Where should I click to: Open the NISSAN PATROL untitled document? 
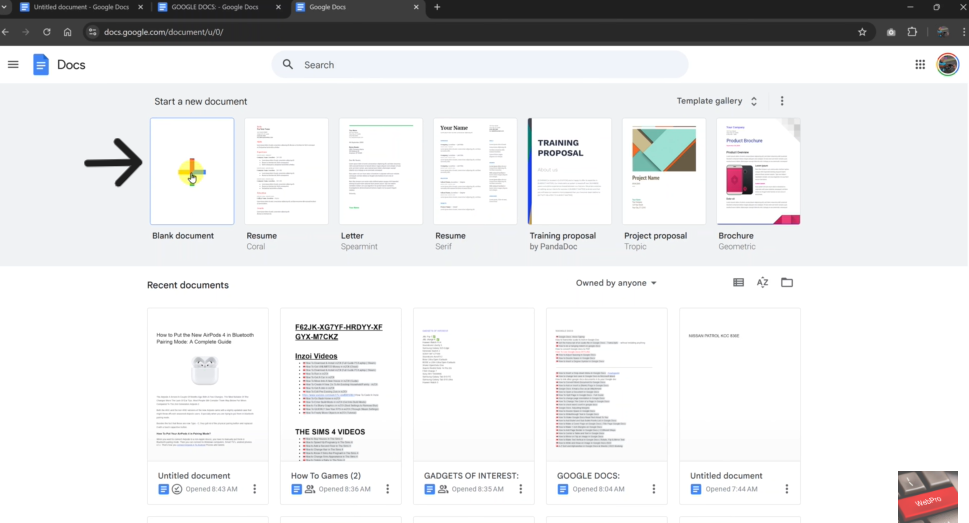(740, 385)
